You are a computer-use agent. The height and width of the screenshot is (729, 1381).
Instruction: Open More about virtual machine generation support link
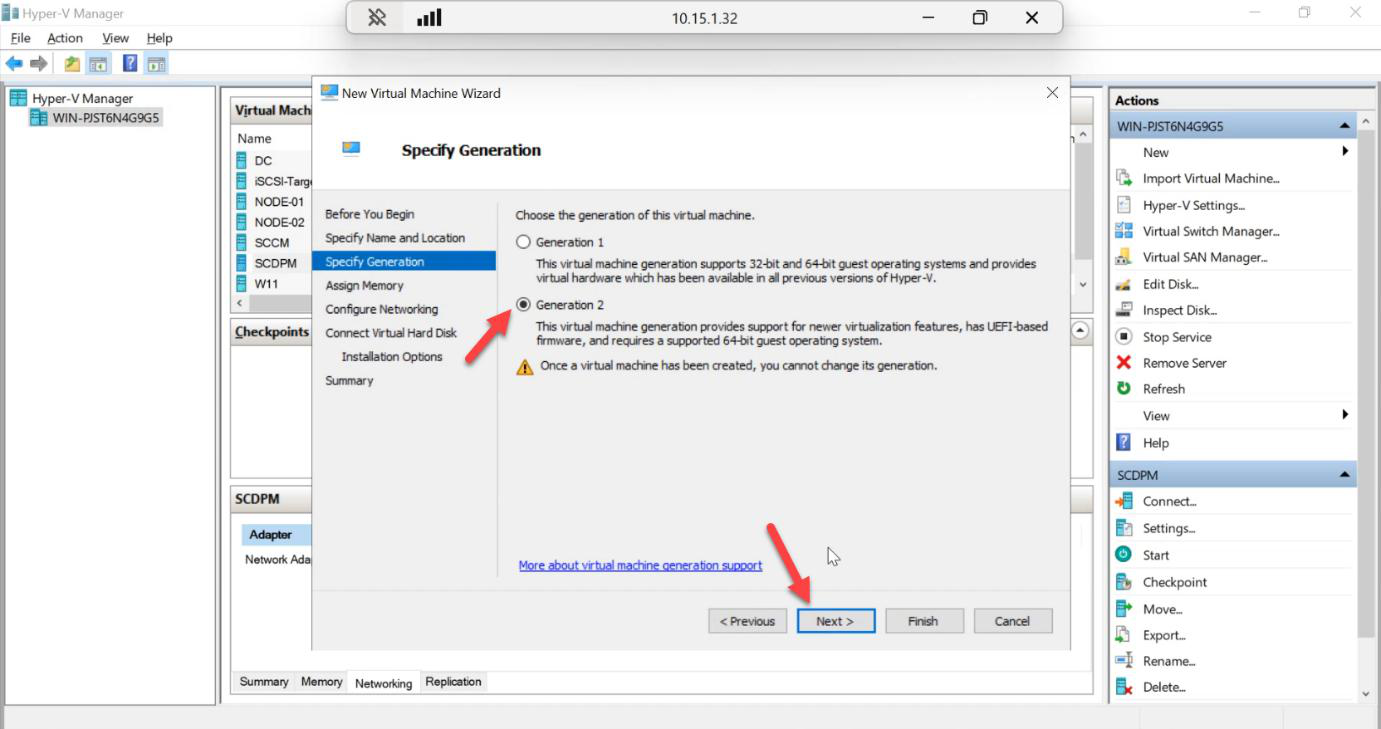pyautogui.click(x=640, y=566)
